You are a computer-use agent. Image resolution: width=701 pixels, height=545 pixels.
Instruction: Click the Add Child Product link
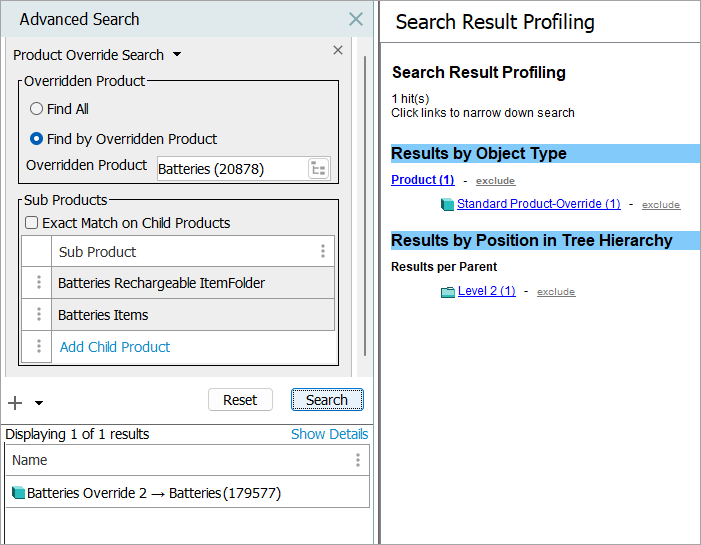(x=115, y=347)
